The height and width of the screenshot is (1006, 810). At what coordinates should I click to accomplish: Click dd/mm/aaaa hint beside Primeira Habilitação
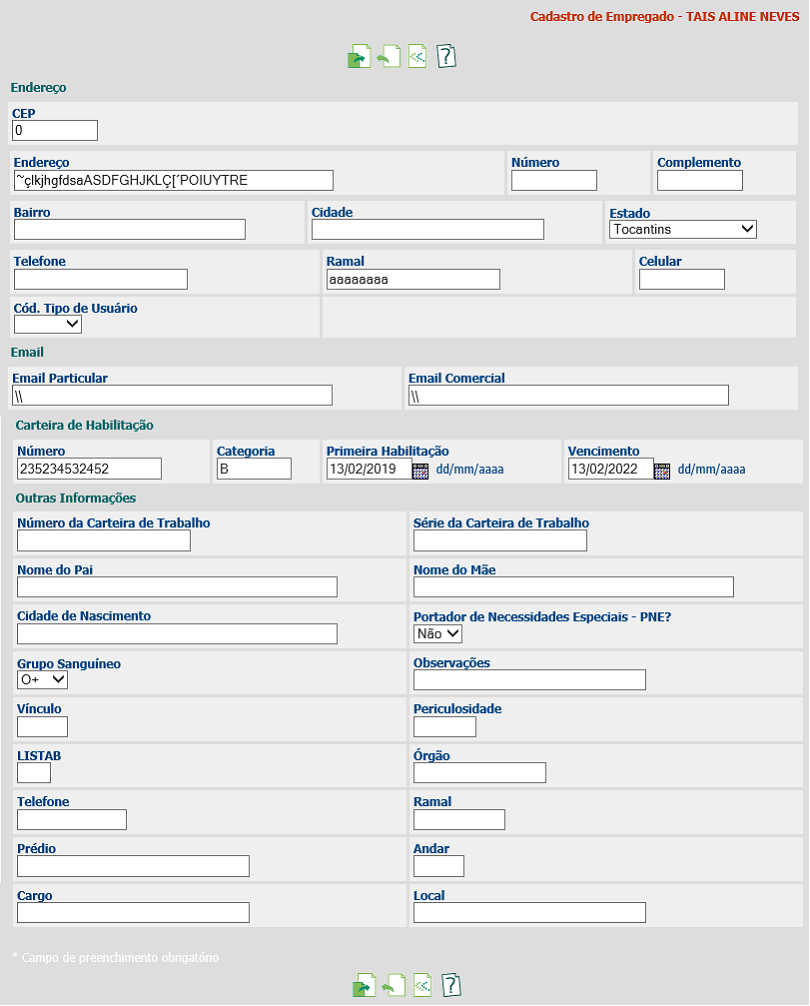point(470,470)
